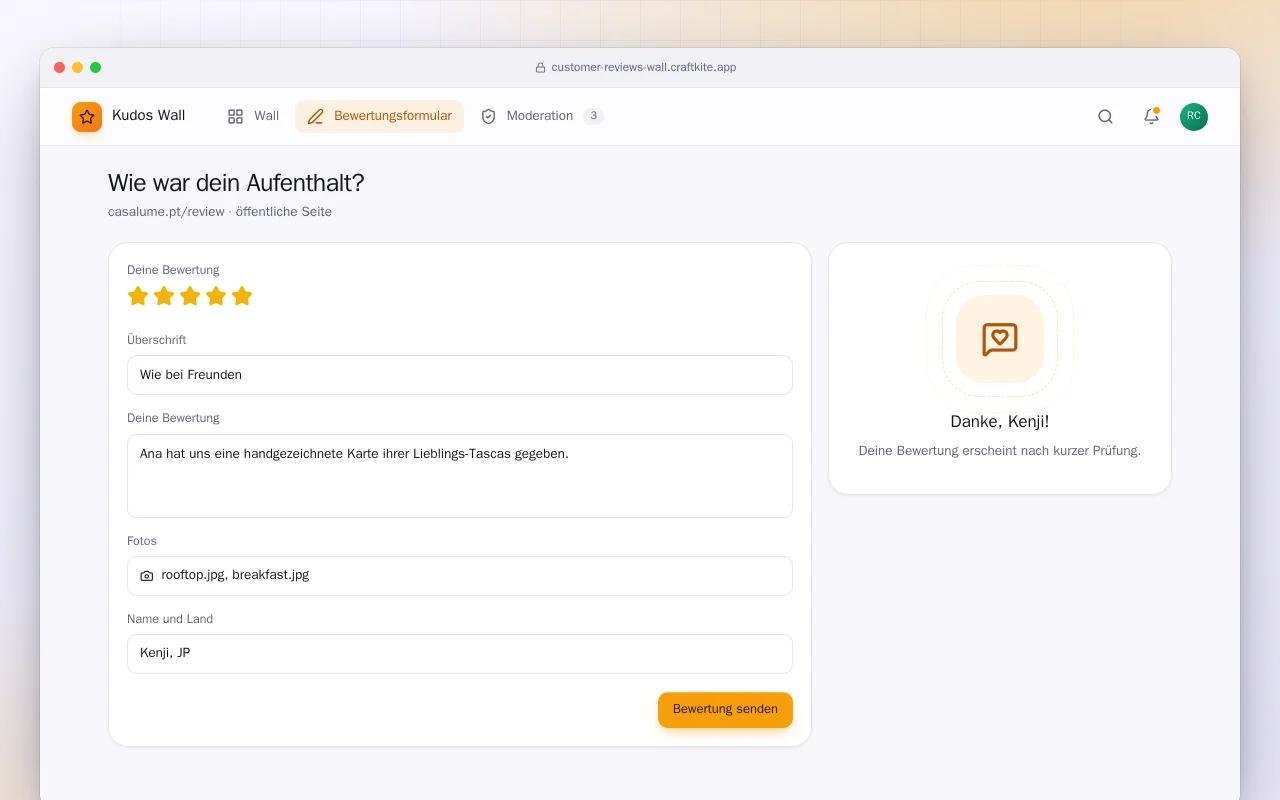Click the Moderation count badge 3
Image resolution: width=1280 pixels, height=800 pixels.
[x=594, y=116]
